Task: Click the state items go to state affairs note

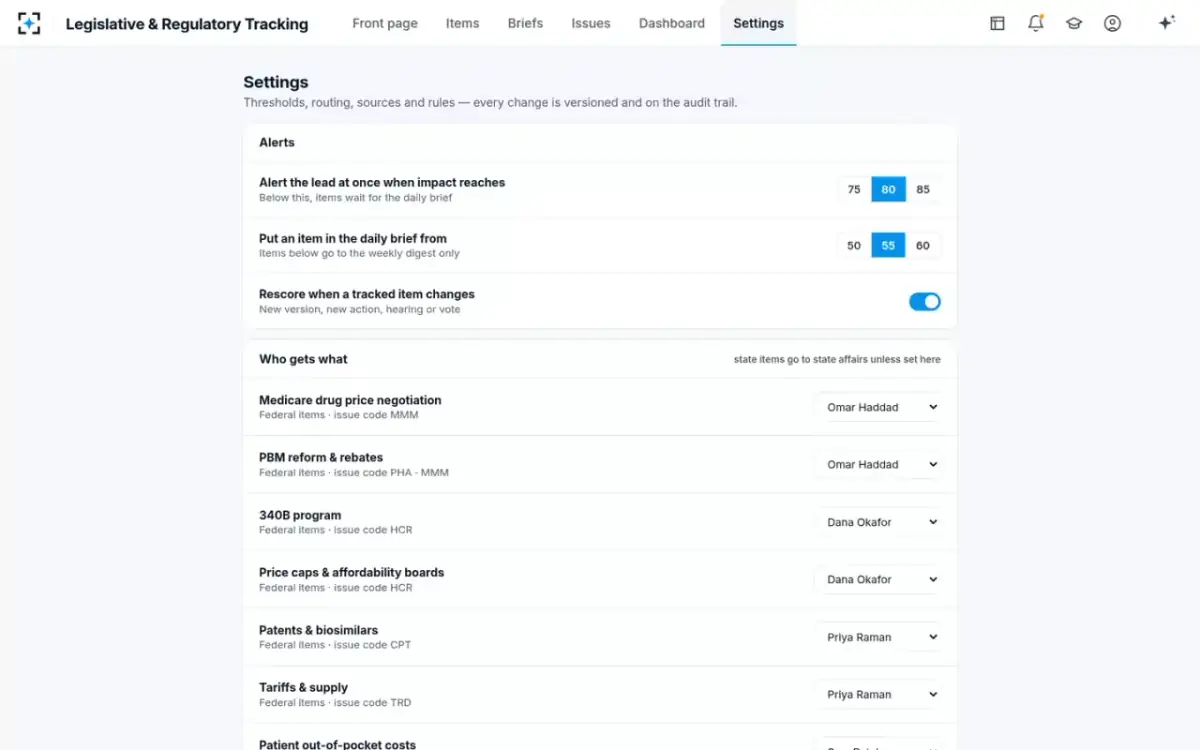Action: pos(837,359)
